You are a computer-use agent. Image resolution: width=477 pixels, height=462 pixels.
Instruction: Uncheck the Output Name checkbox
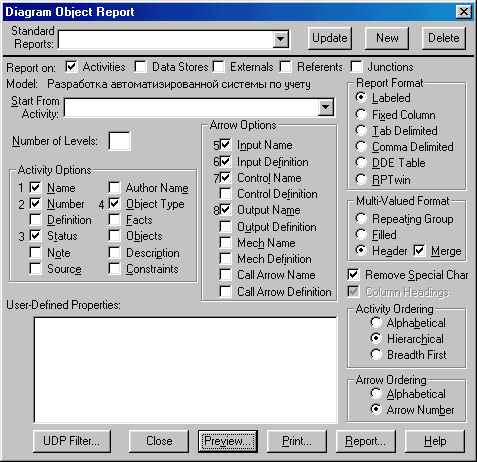pyautogui.click(x=225, y=210)
